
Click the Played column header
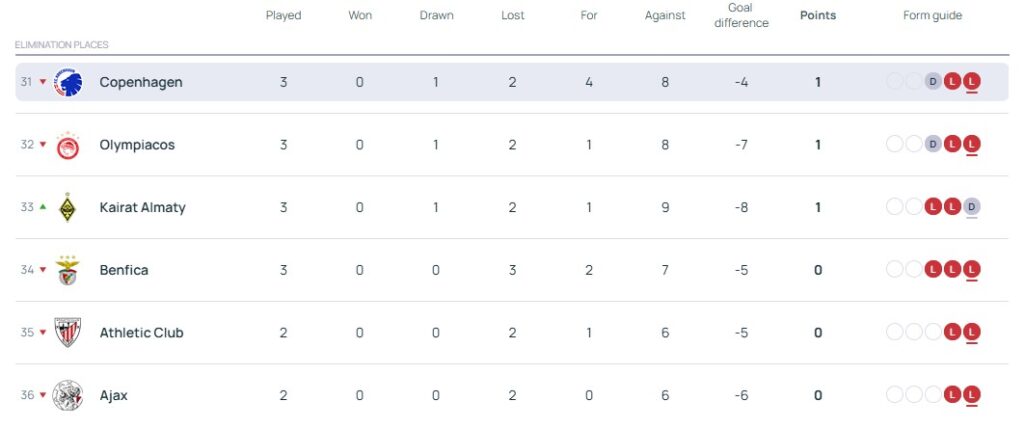tap(283, 15)
